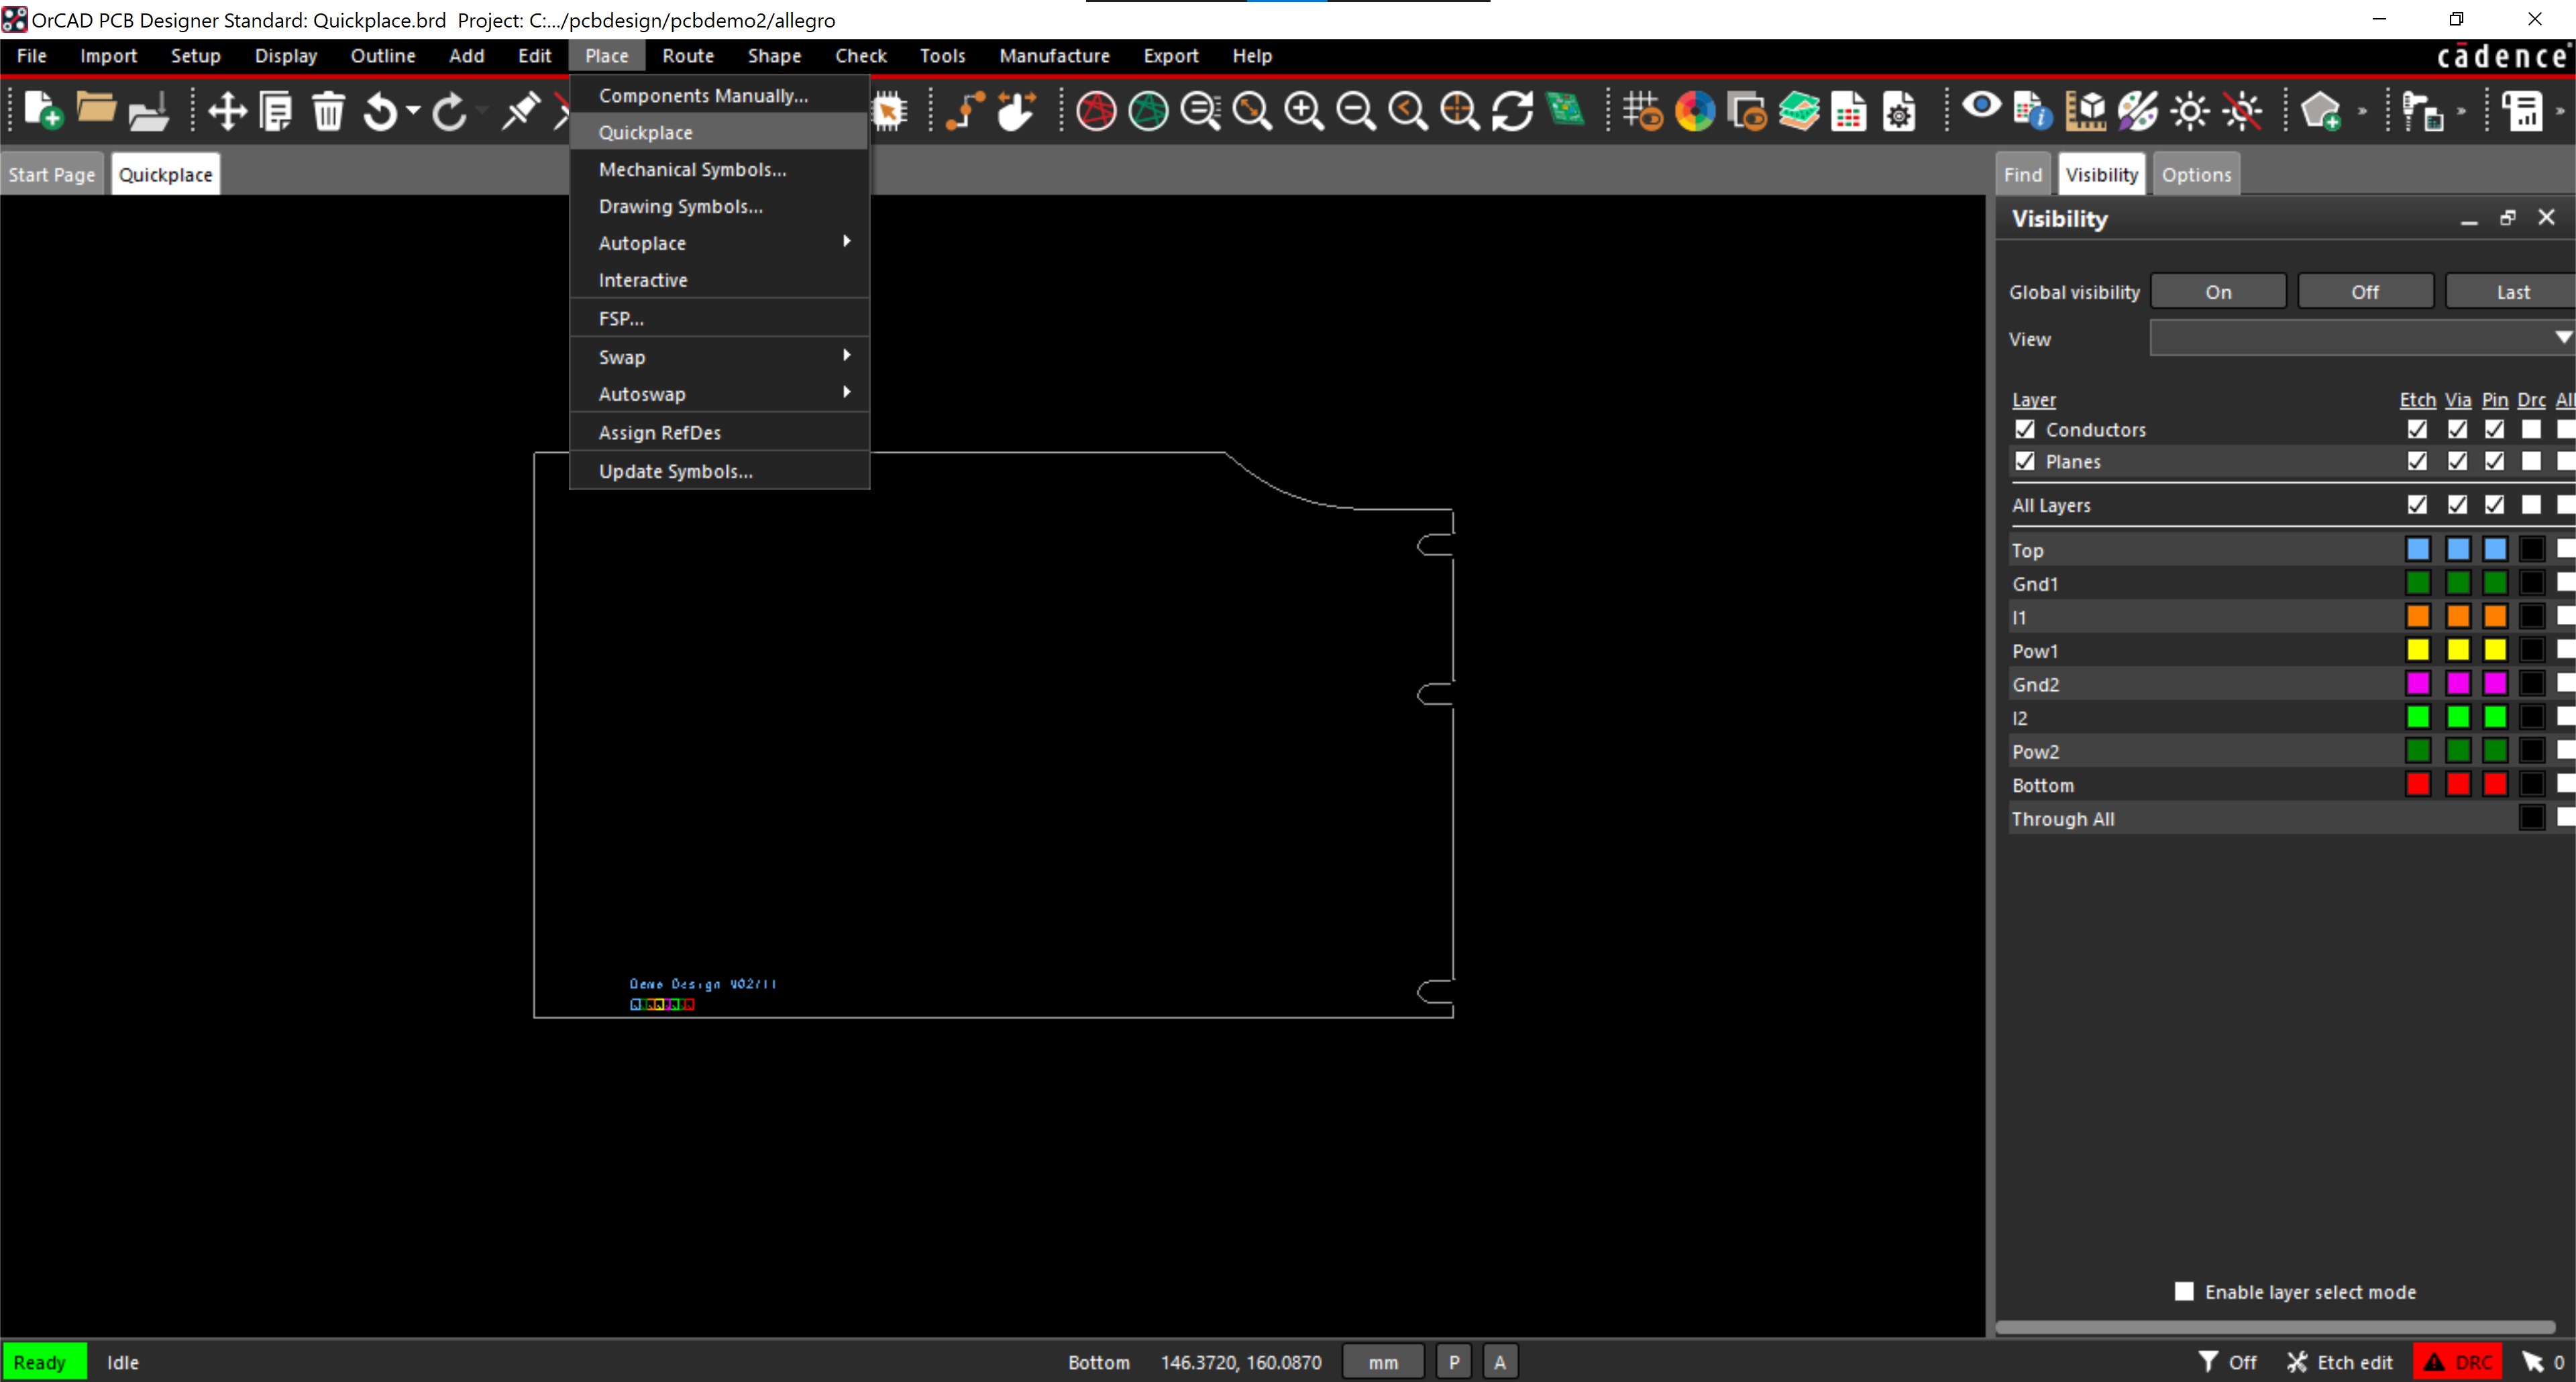Check the Planes Drc checkbox
This screenshot has height=1382, width=2576.
click(2531, 461)
